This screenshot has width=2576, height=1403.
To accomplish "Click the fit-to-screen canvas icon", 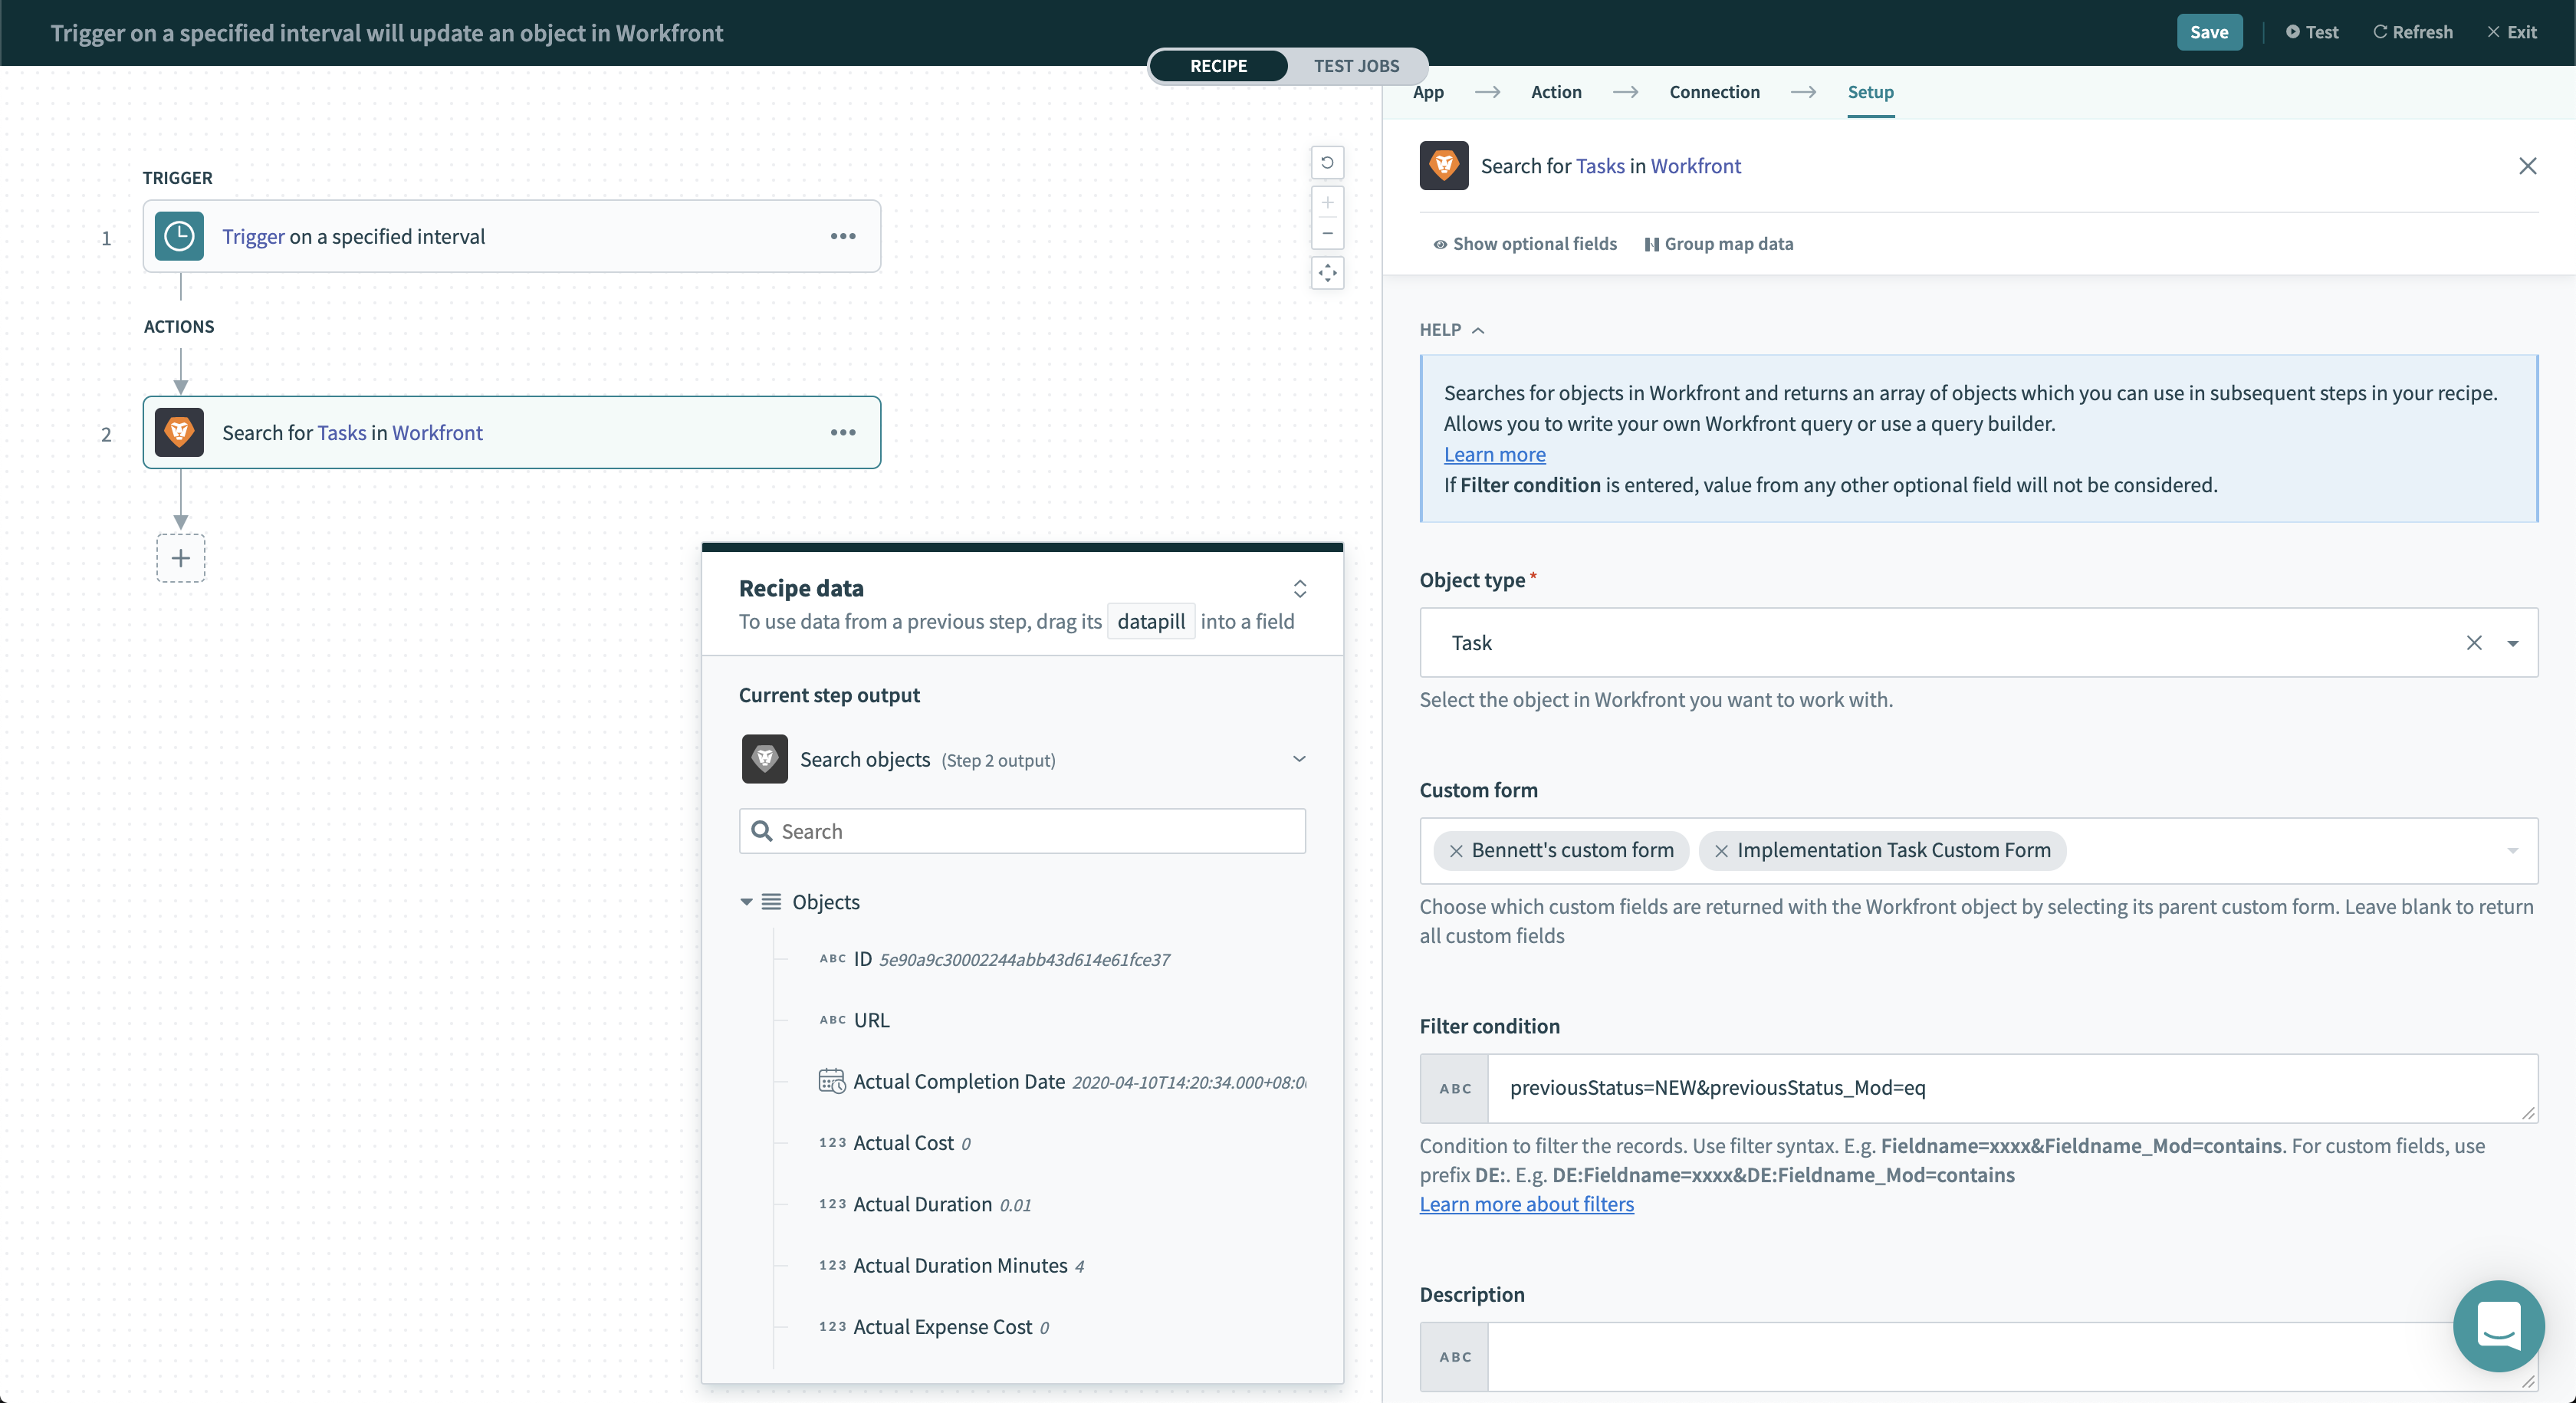I will pyautogui.click(x=1327, y=272).
